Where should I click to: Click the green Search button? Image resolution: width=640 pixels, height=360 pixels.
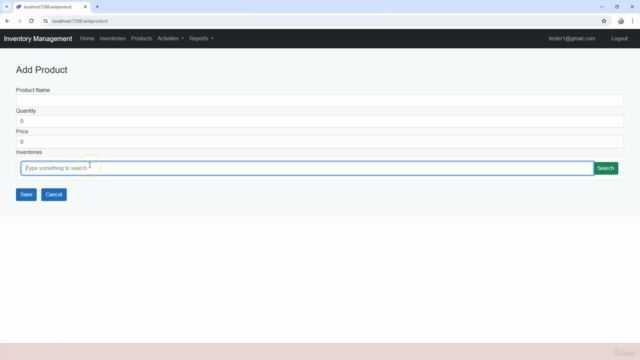coord(606,168)
